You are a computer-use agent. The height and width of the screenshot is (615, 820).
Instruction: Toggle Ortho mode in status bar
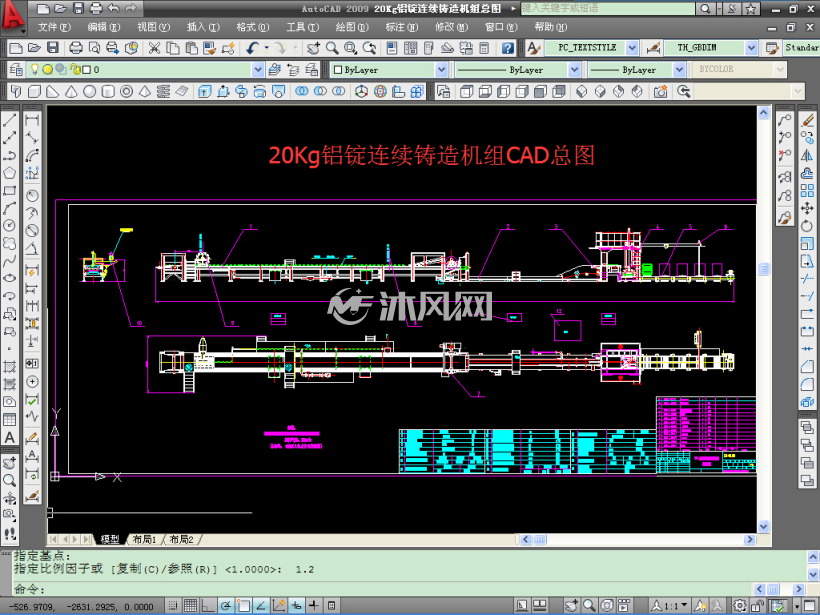point(208,606)
